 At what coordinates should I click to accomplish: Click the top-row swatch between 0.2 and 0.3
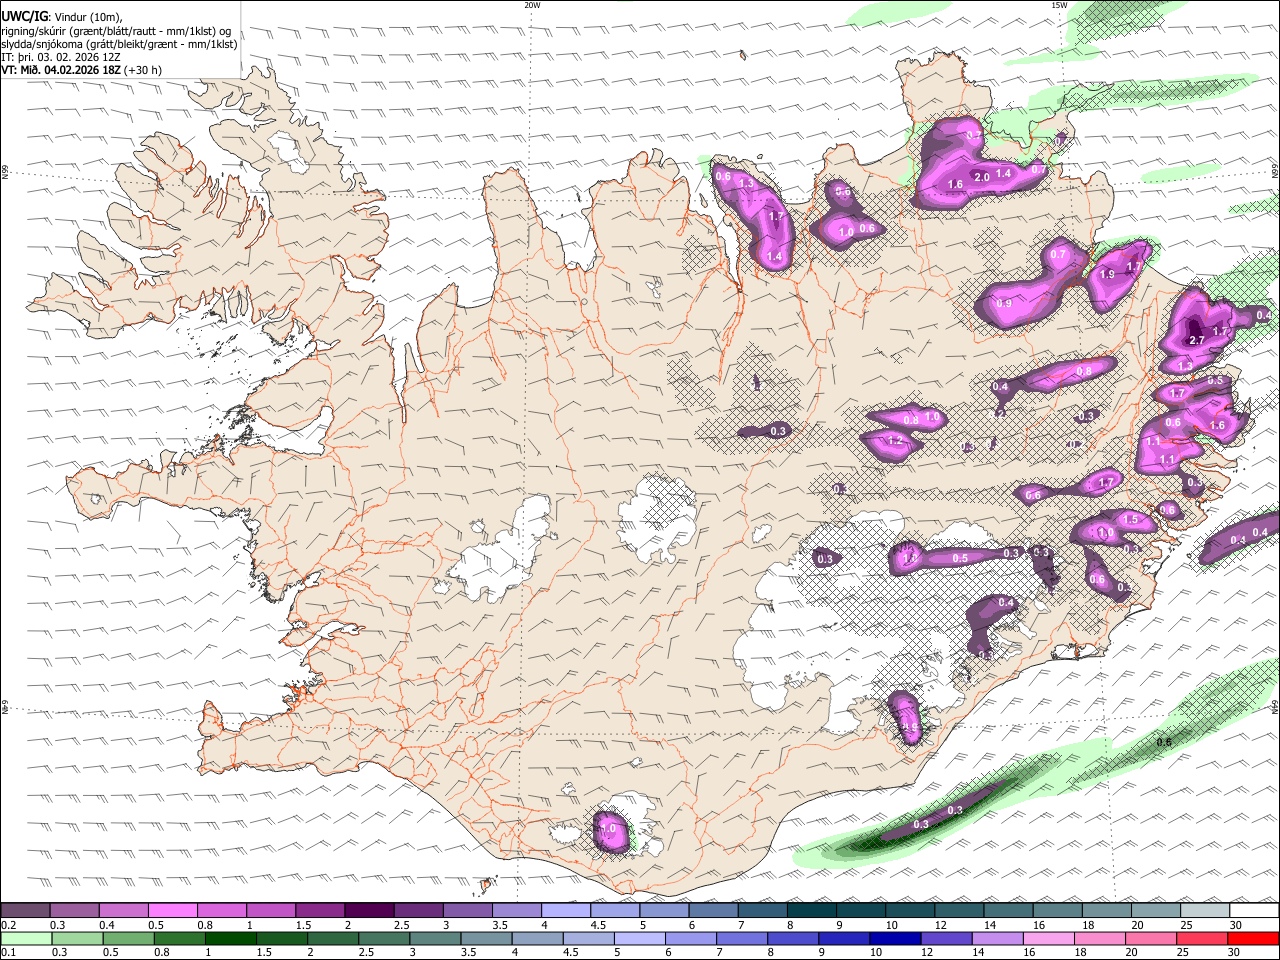(x=25, y=910)
